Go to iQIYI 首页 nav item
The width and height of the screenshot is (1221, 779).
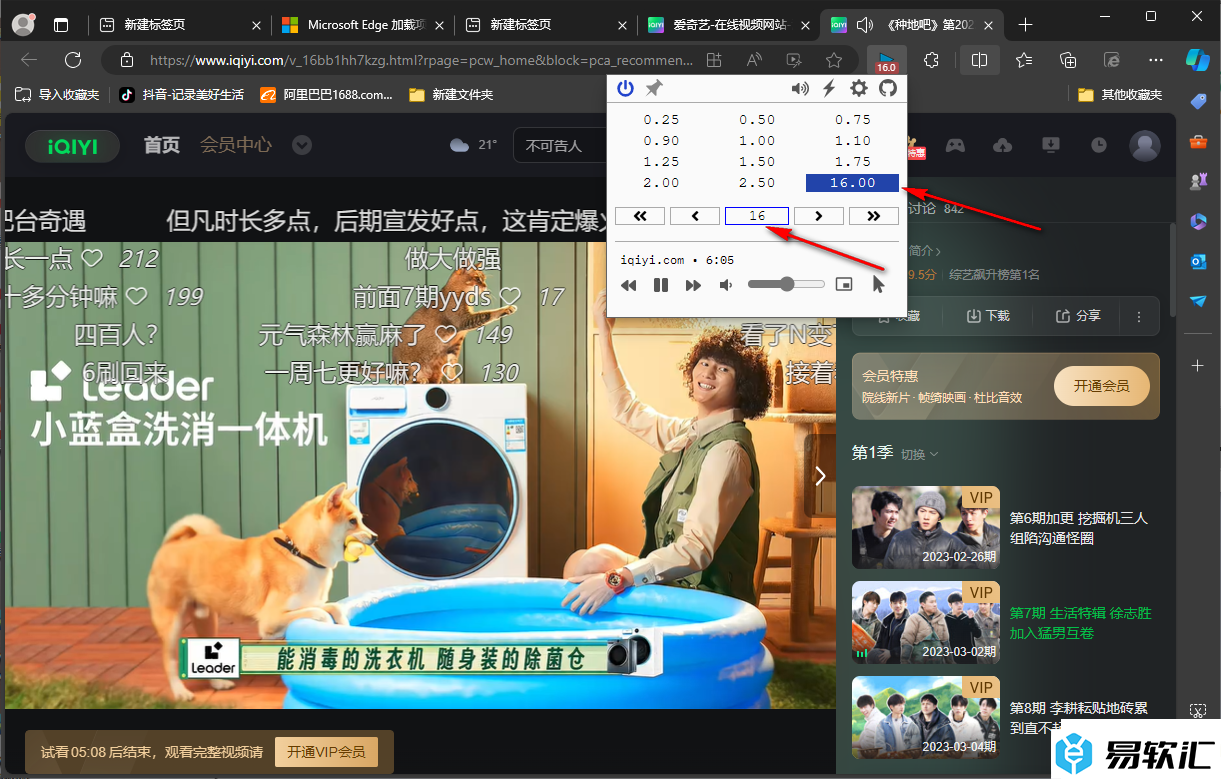[x=162, y=145]
